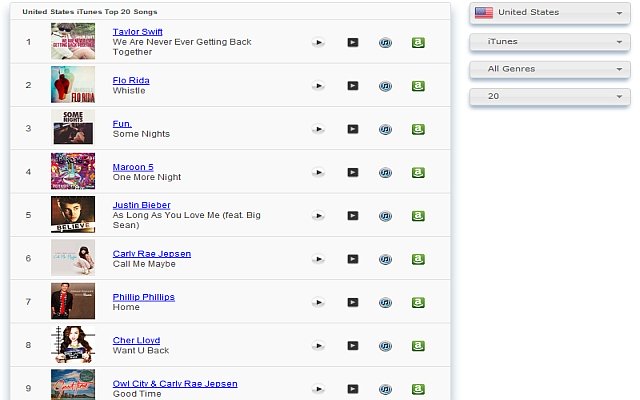
Task: Play preview of Taylor Swift song
Action: point(318,42)
